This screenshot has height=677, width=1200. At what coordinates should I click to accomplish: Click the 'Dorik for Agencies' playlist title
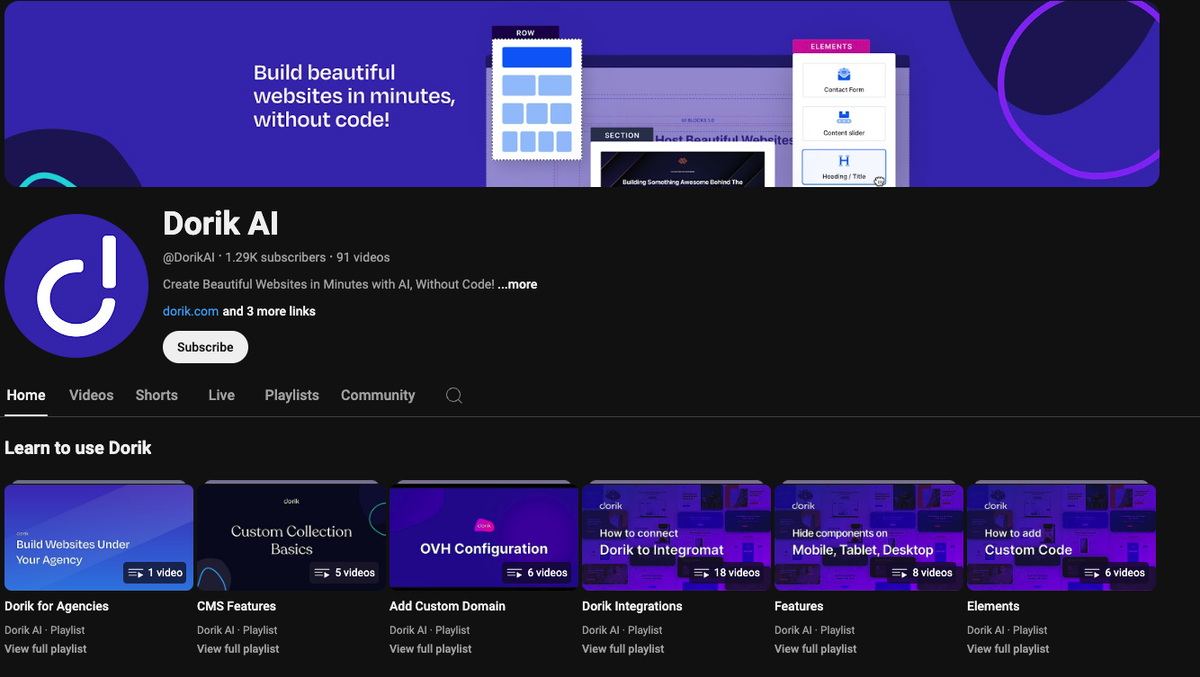pos(57,606)
